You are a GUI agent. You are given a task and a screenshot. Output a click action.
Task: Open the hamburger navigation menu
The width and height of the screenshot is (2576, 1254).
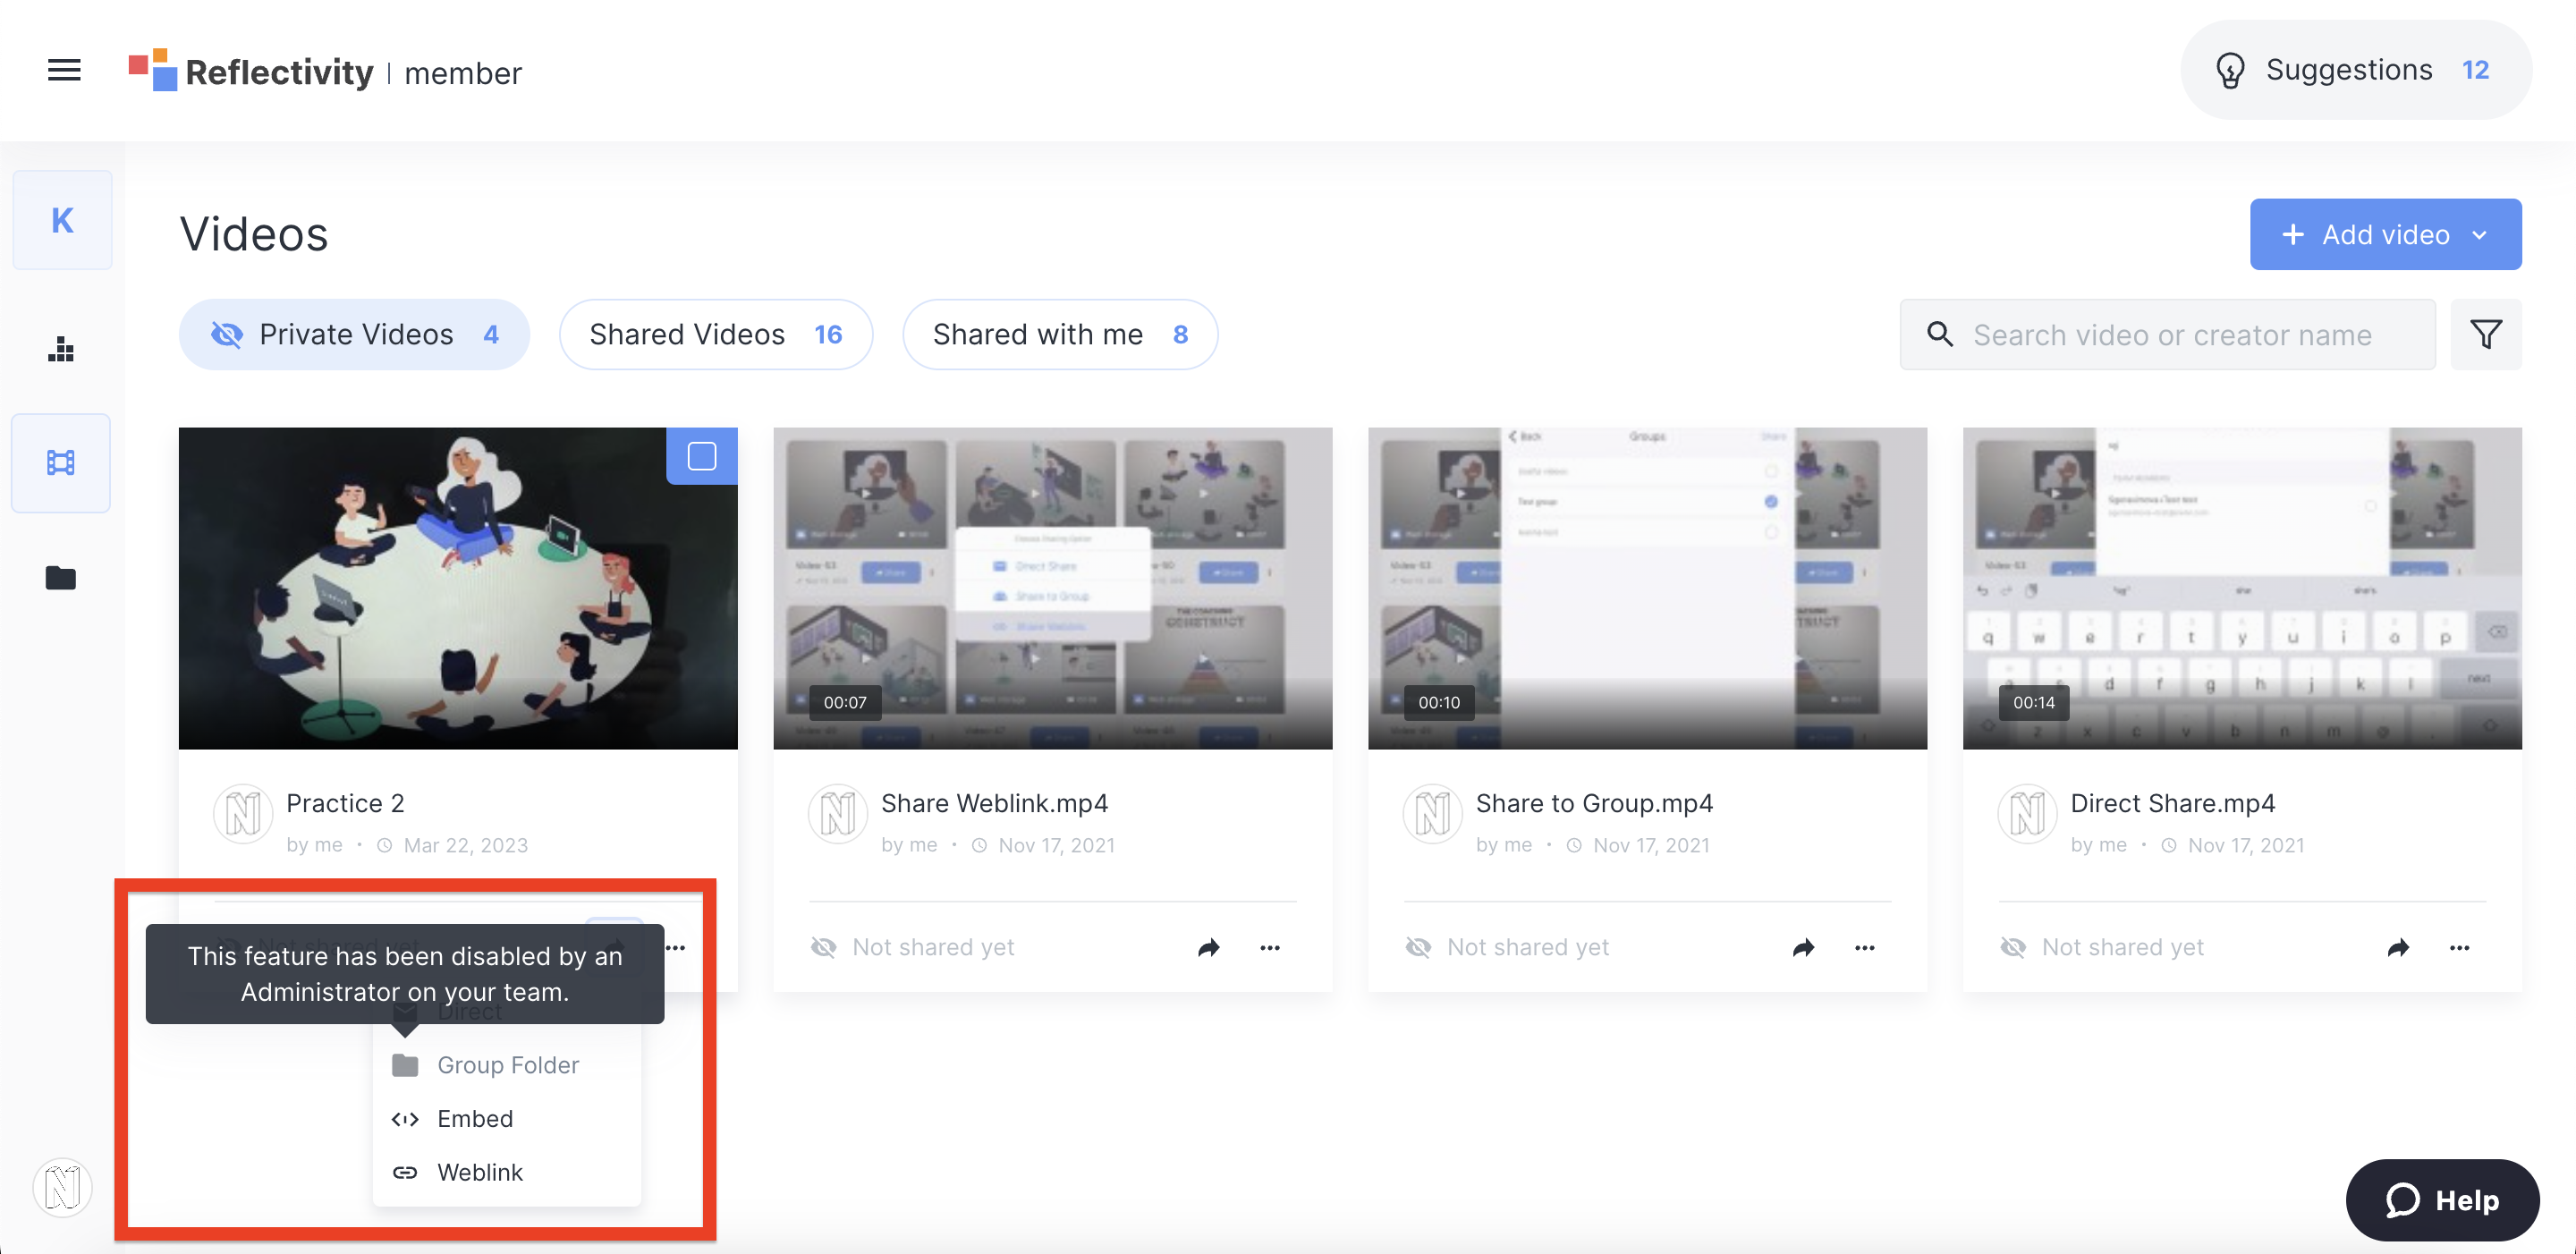64,70
